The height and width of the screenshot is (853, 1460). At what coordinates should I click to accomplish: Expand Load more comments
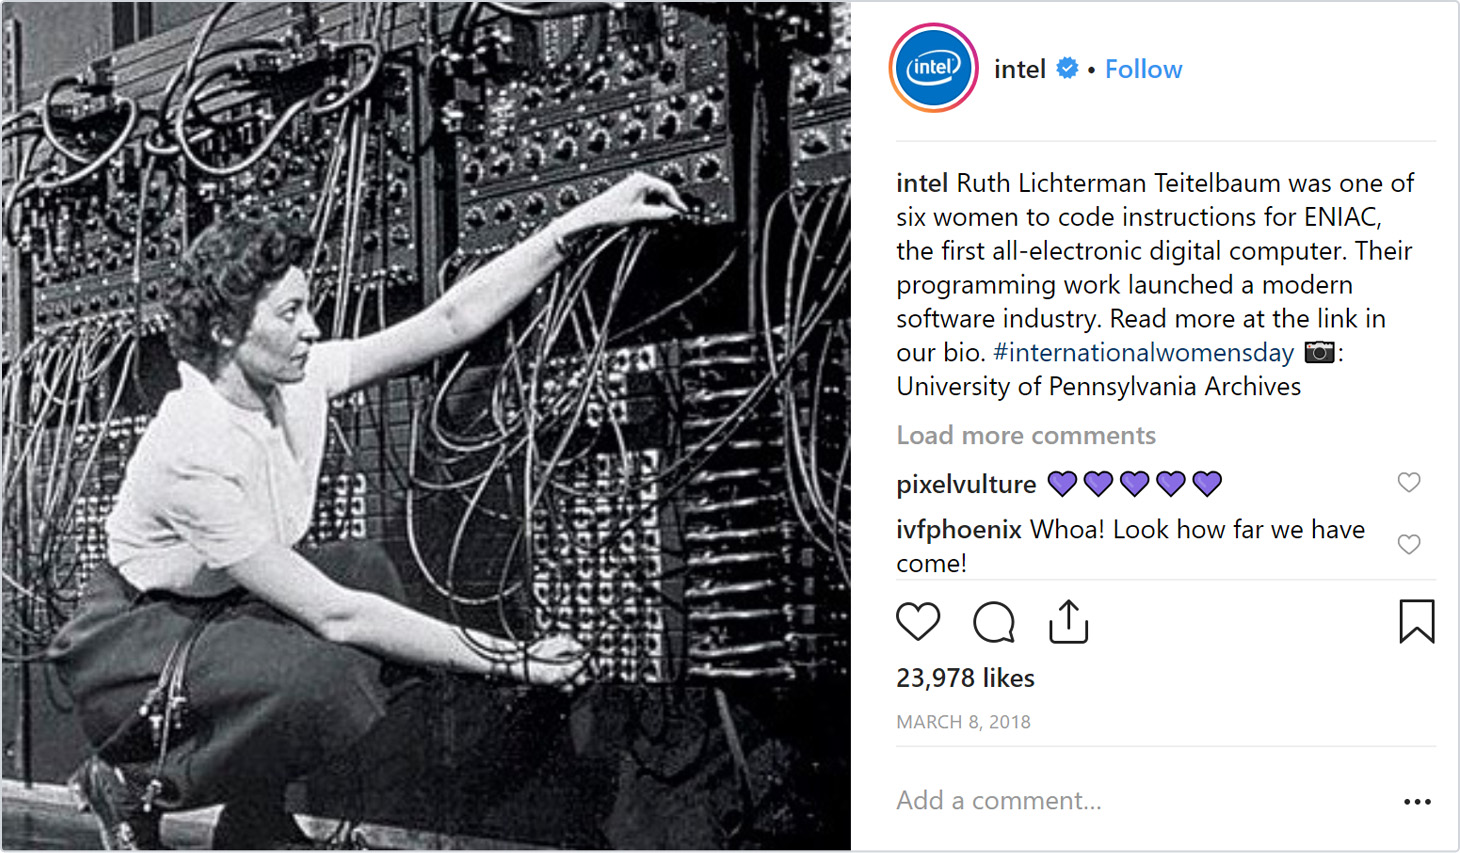click(1025, 435)
